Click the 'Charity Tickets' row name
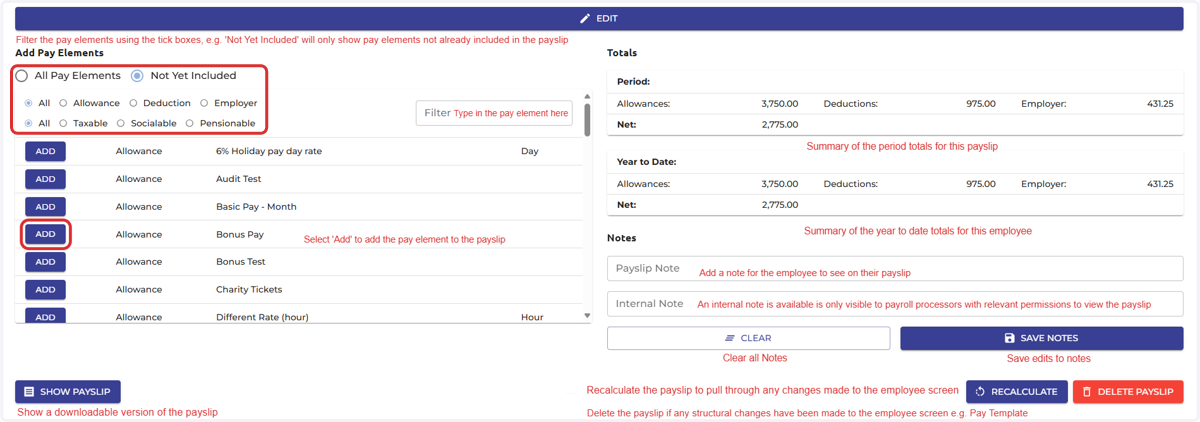The height and width of the screenshot is (422, 1200). point(249,290)
